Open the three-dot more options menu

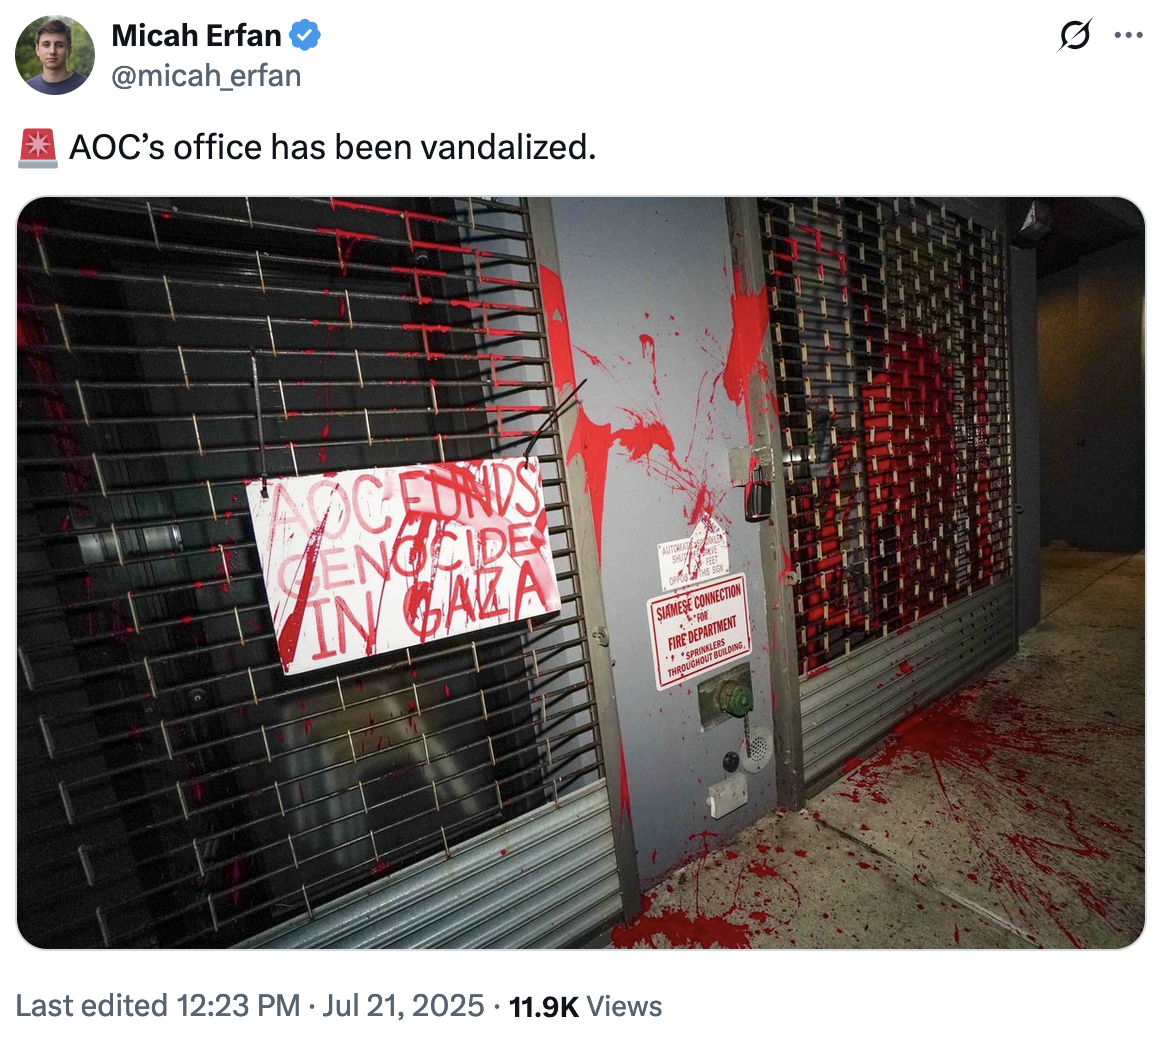pos(1128,36)
